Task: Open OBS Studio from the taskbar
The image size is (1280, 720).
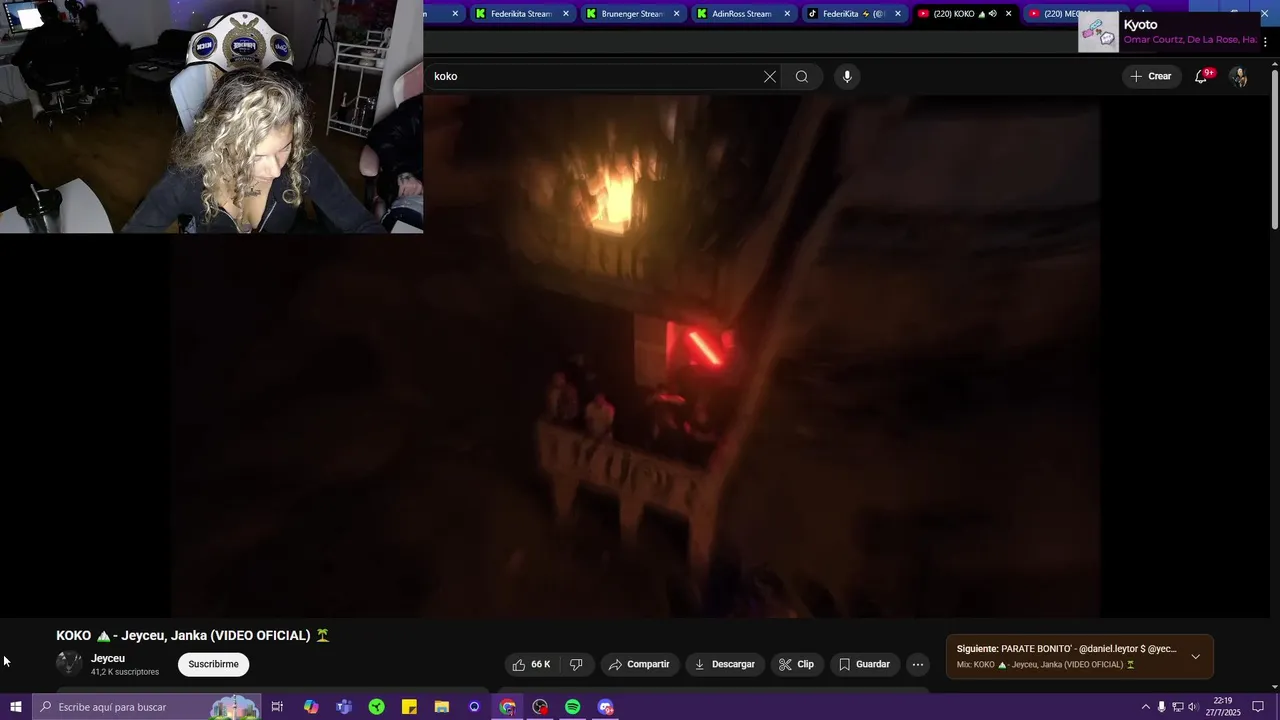Action: (x=540, y=707)
